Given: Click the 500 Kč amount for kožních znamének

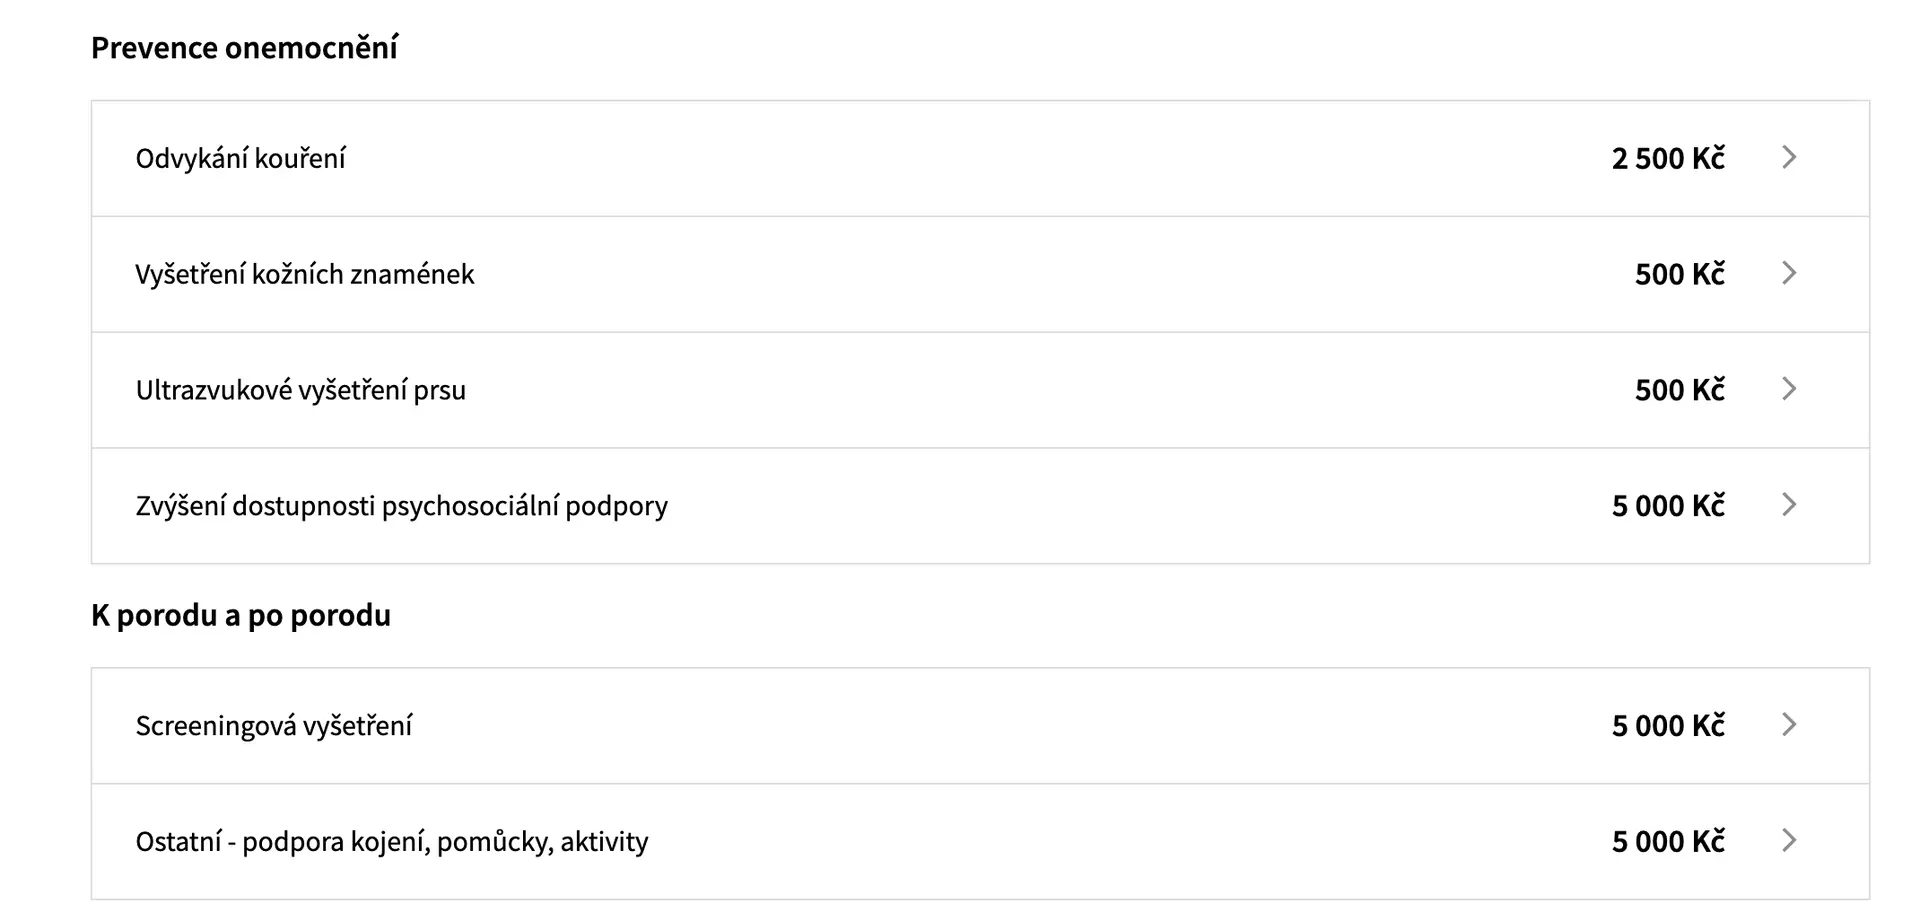Looking at the screenshot, I should pos(1680,274).
